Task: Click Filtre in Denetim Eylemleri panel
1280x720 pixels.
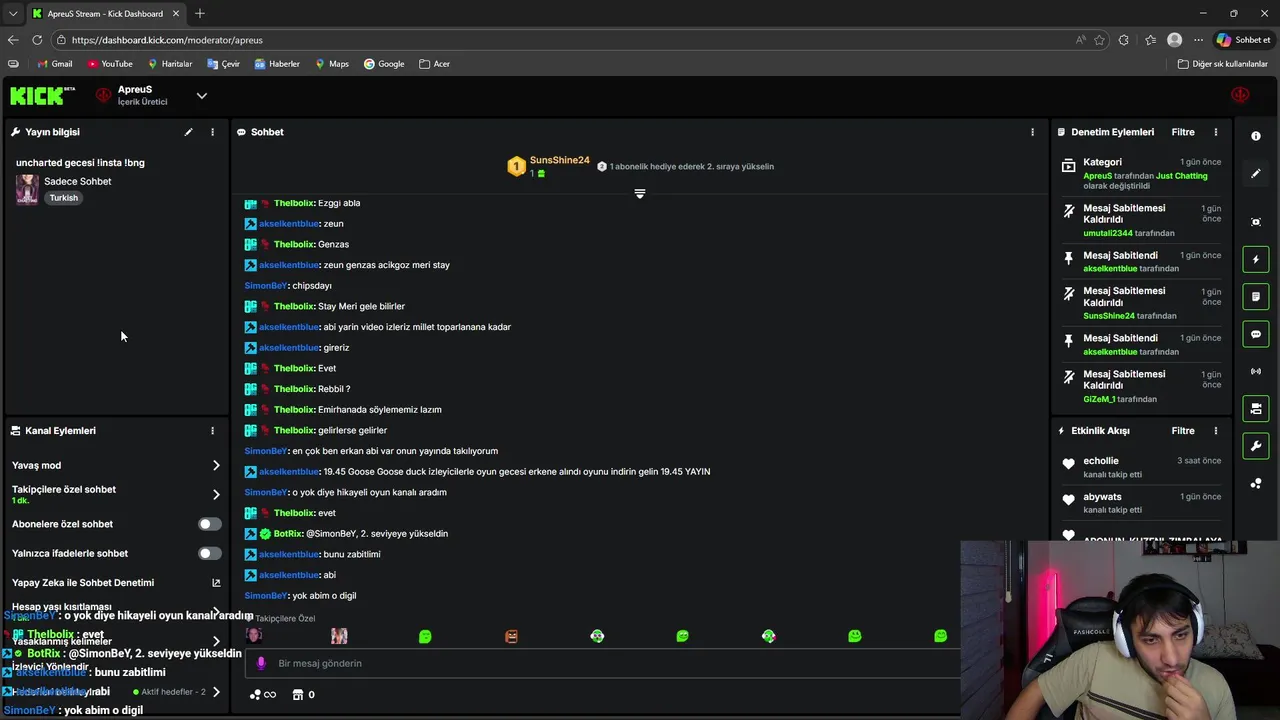Action: [1183, 132]
